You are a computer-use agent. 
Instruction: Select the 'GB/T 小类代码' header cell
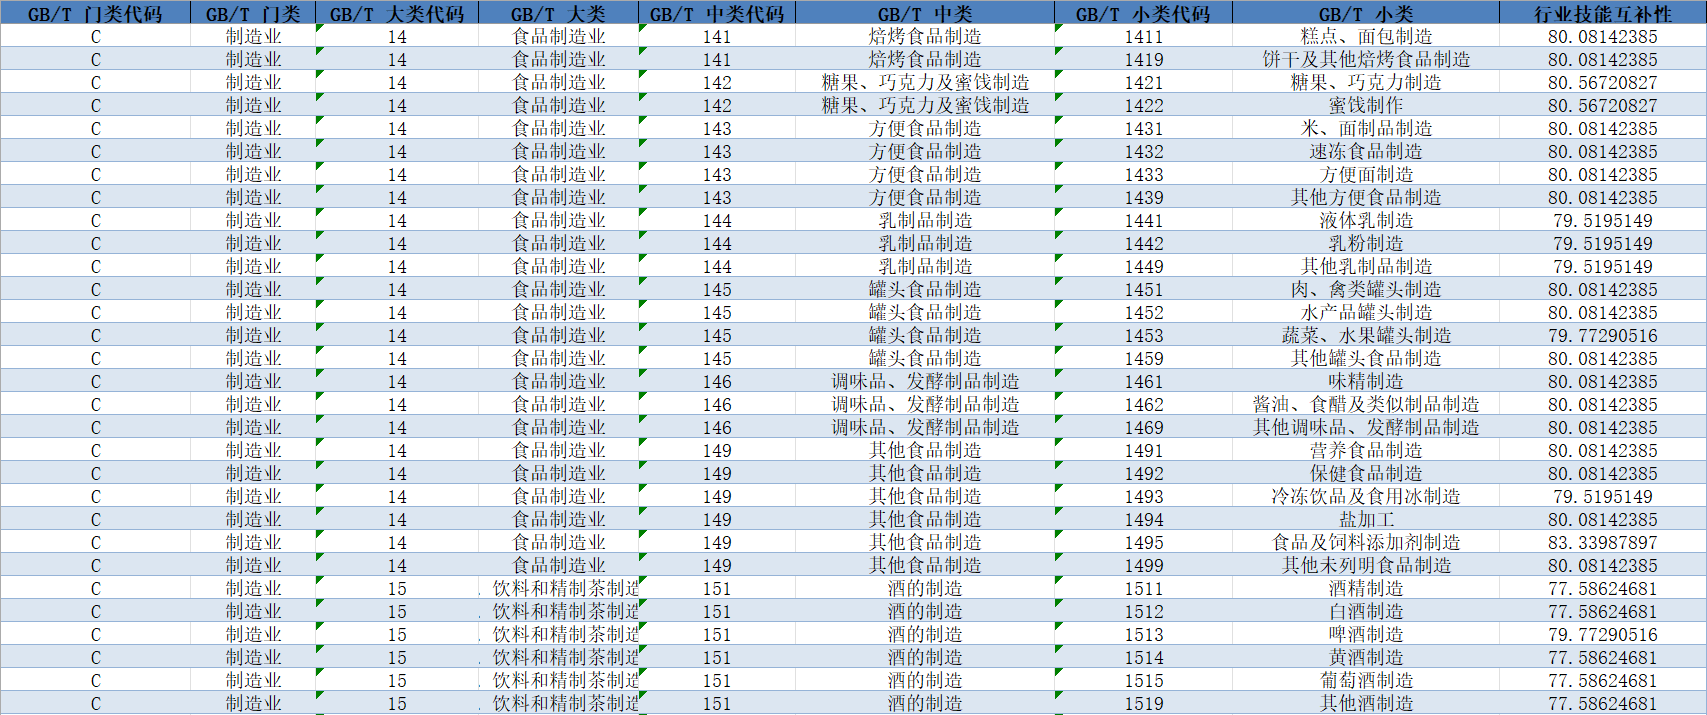click(1143, 14)
